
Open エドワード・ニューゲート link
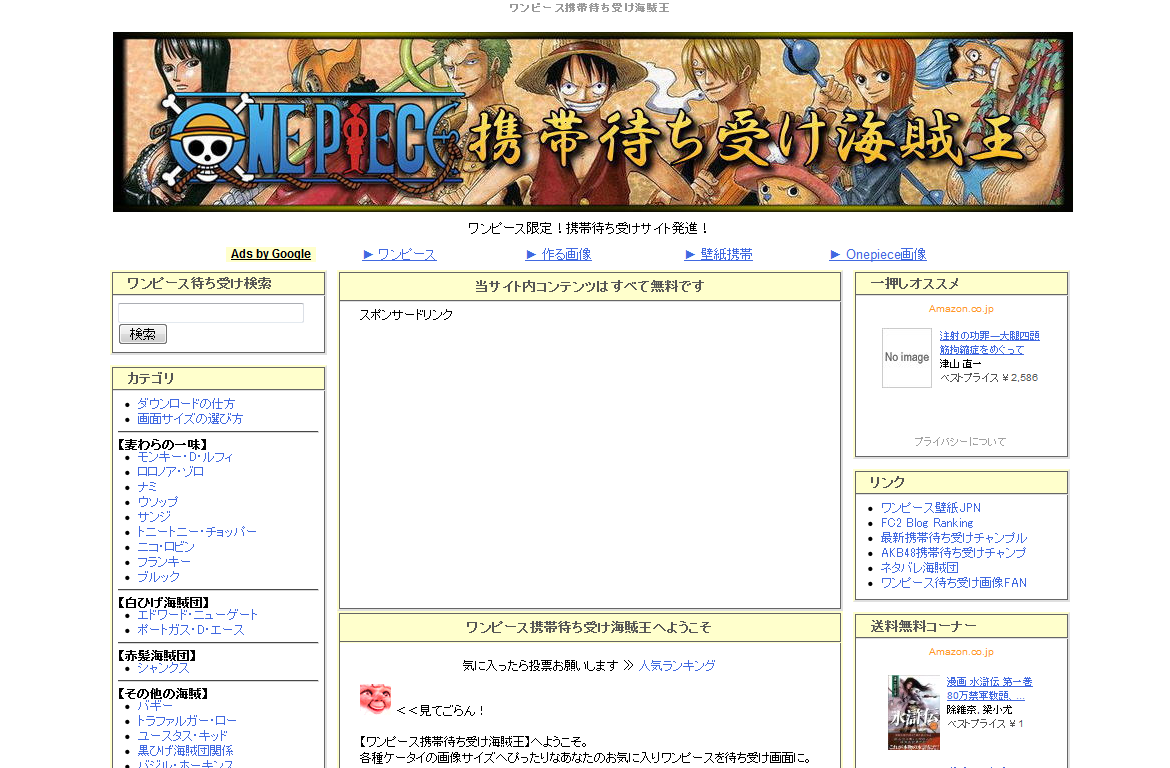[x=198, y=614]
